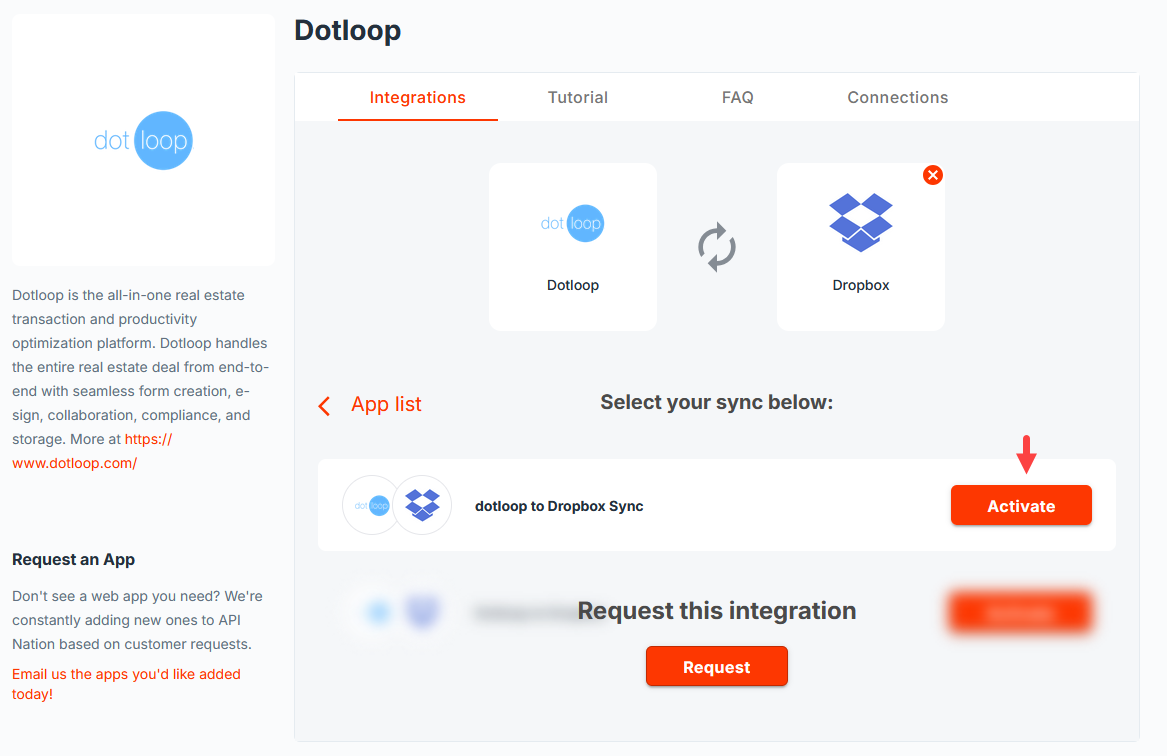
Task: Activate the dotloop to Dropbox Sync
Action: coord(1021,506)
